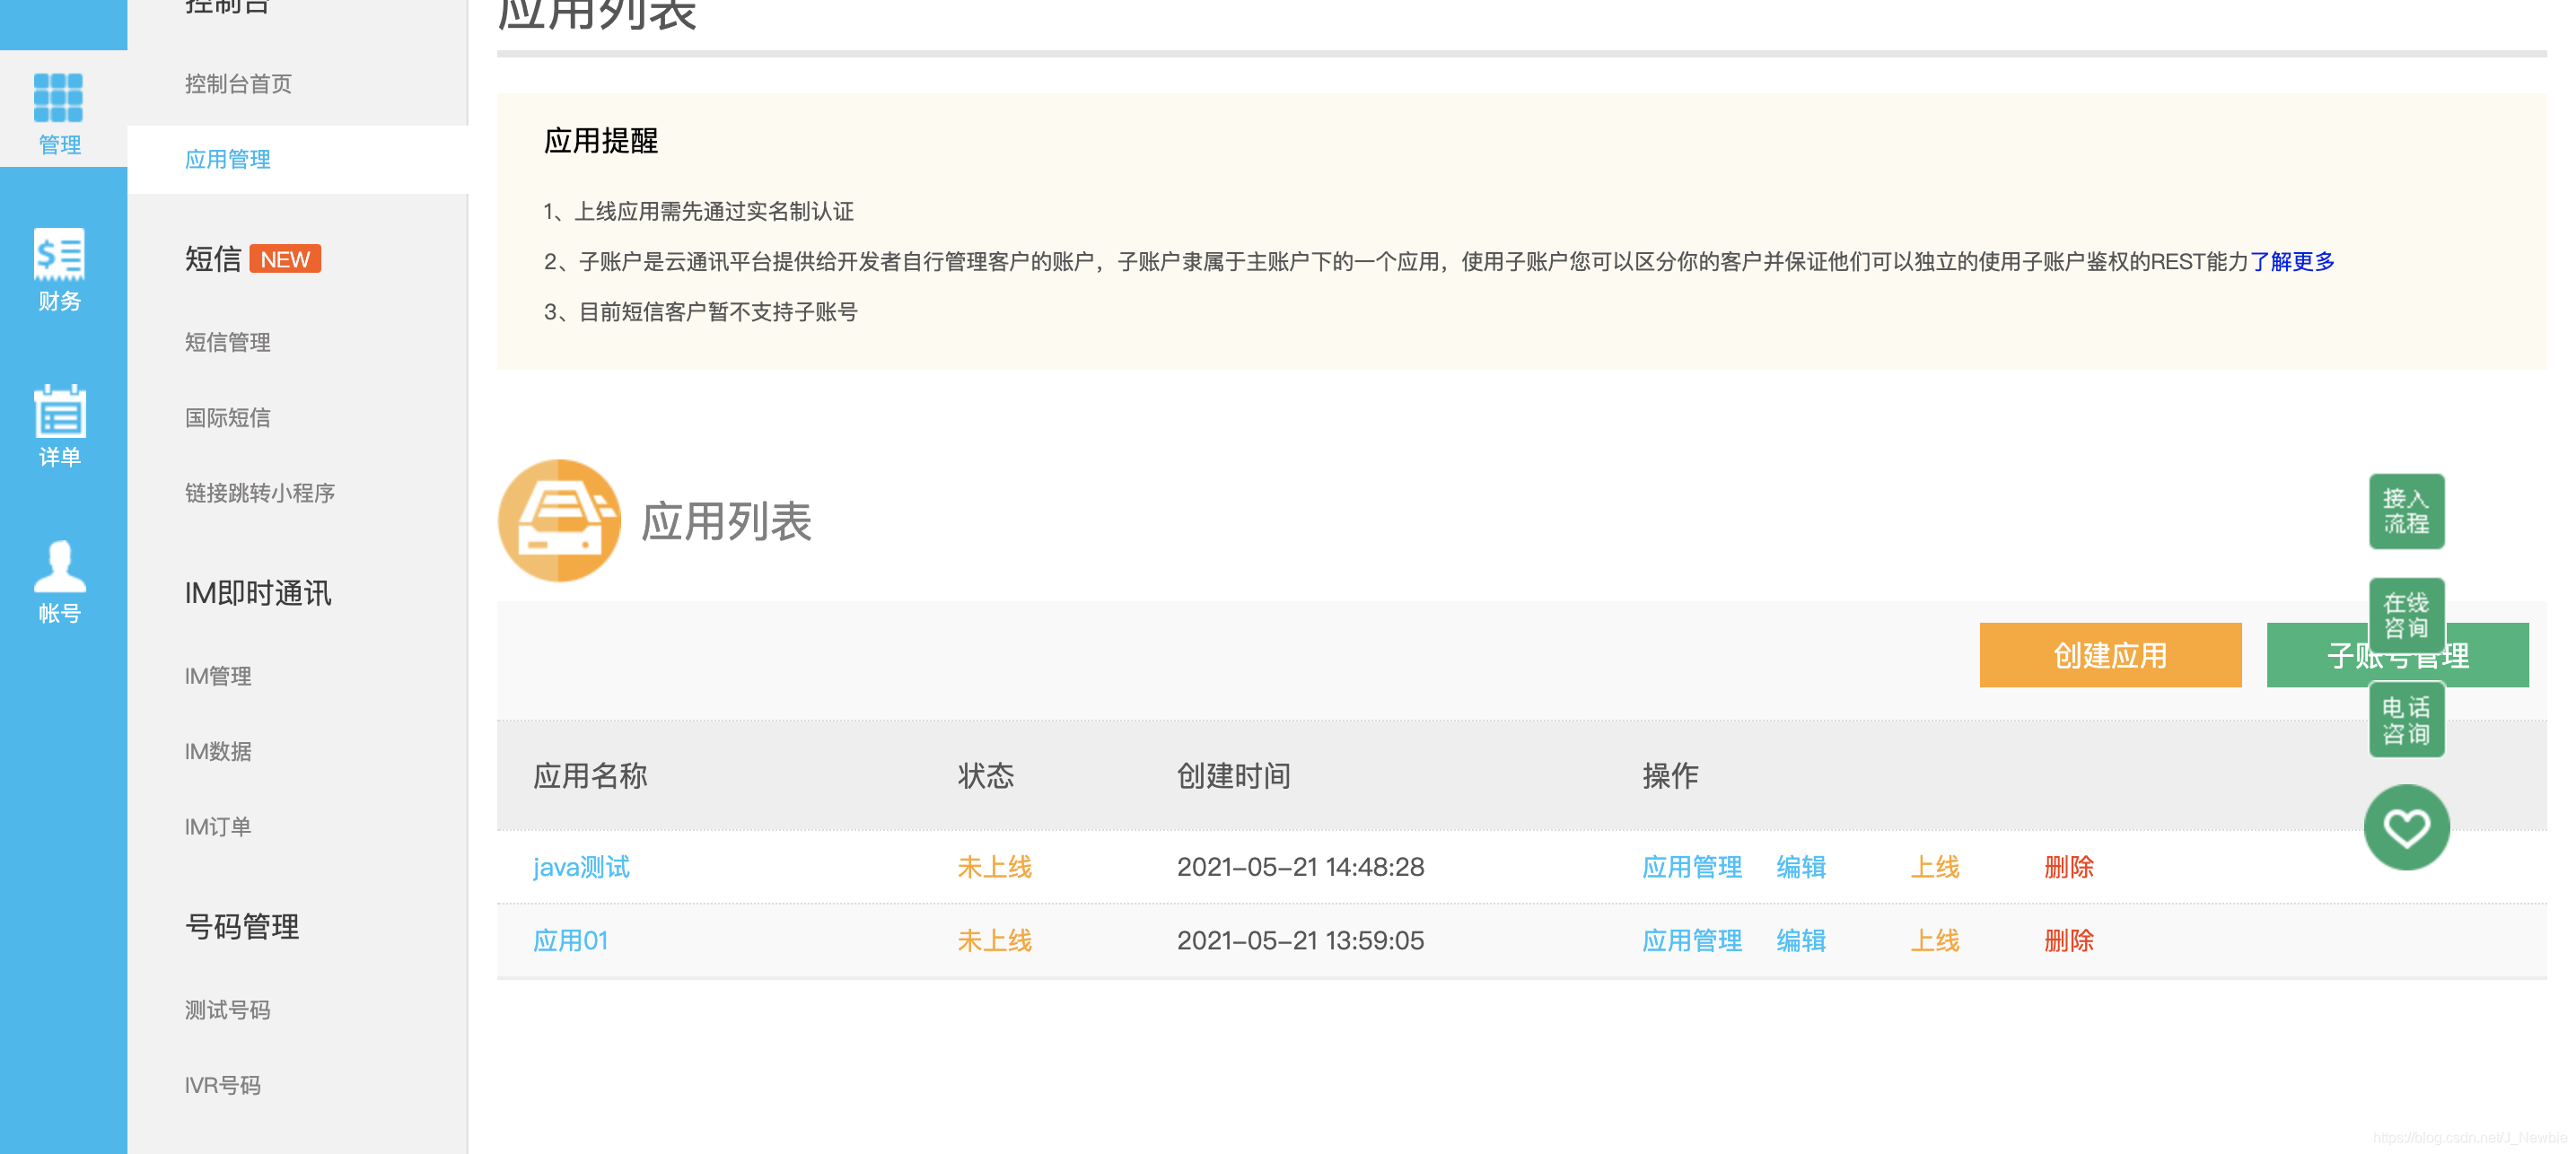The width and height of the screenshot is (2576, 1154).
Task: Select the 管理 grid icon in sidebar
Action: [x=58, y=98]
